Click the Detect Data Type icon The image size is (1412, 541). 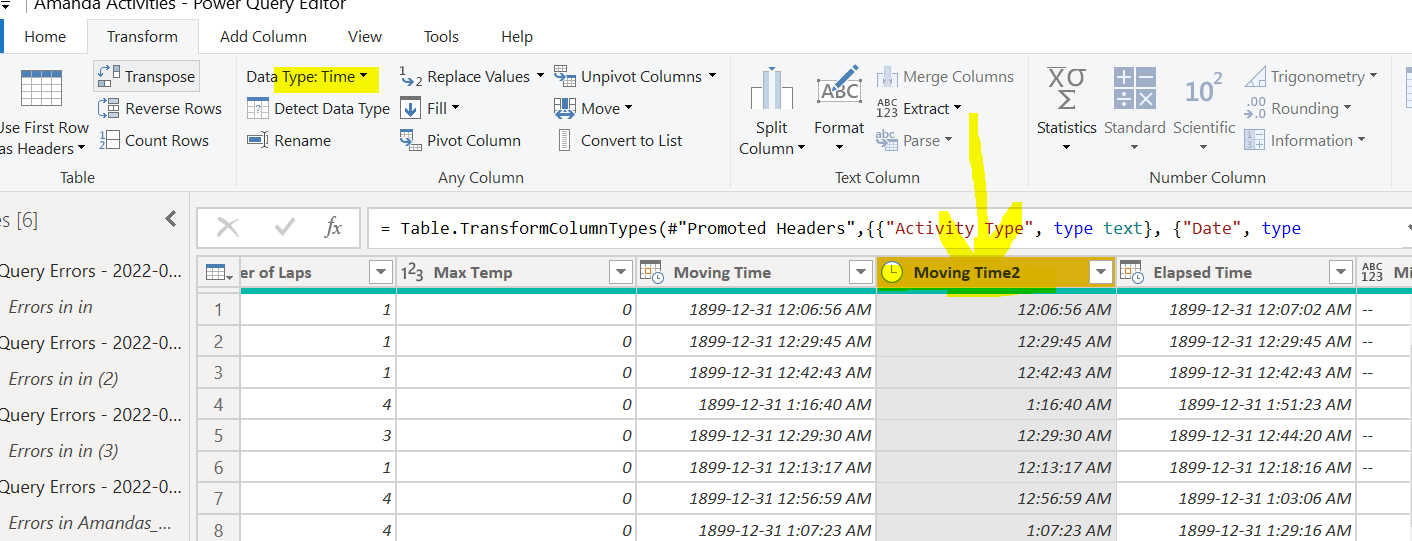[x=258, y=108]
